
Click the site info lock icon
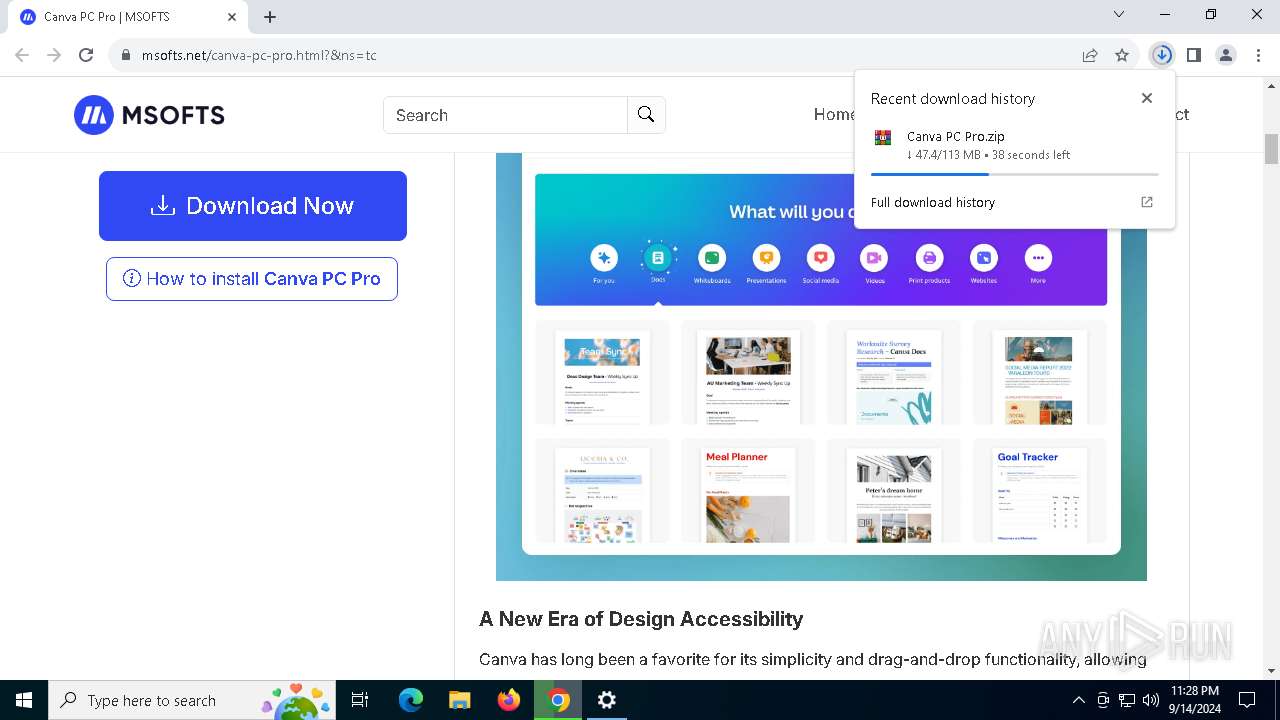coord(125,55)
